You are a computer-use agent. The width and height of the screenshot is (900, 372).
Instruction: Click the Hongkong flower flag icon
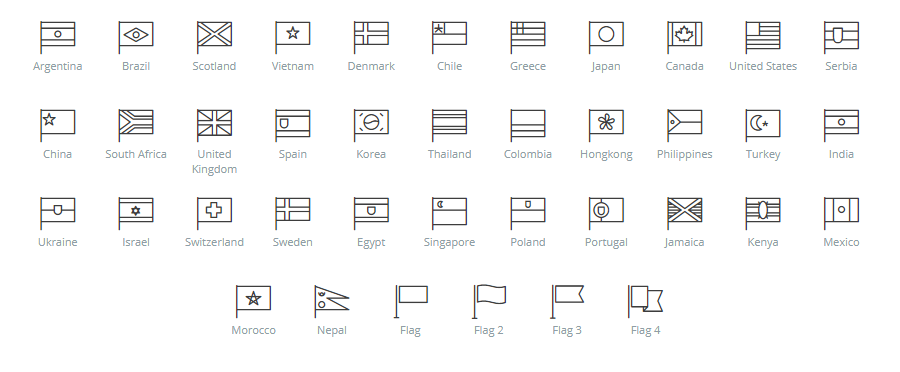(x=606, y=125)
